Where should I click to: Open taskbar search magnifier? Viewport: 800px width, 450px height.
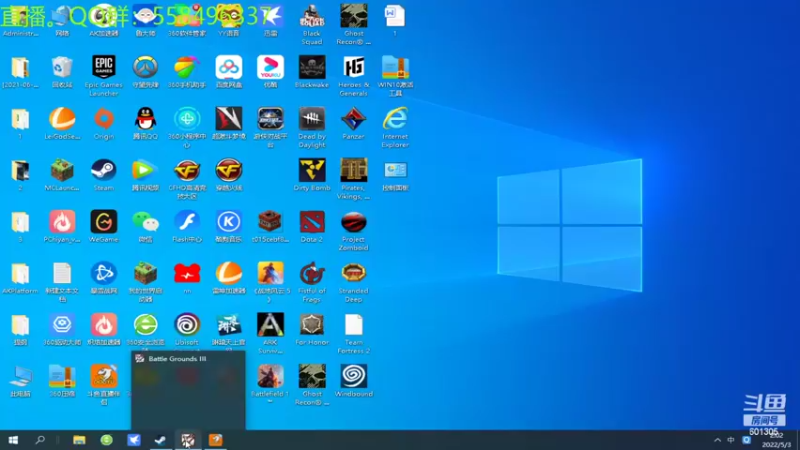[x=40, y=440]
